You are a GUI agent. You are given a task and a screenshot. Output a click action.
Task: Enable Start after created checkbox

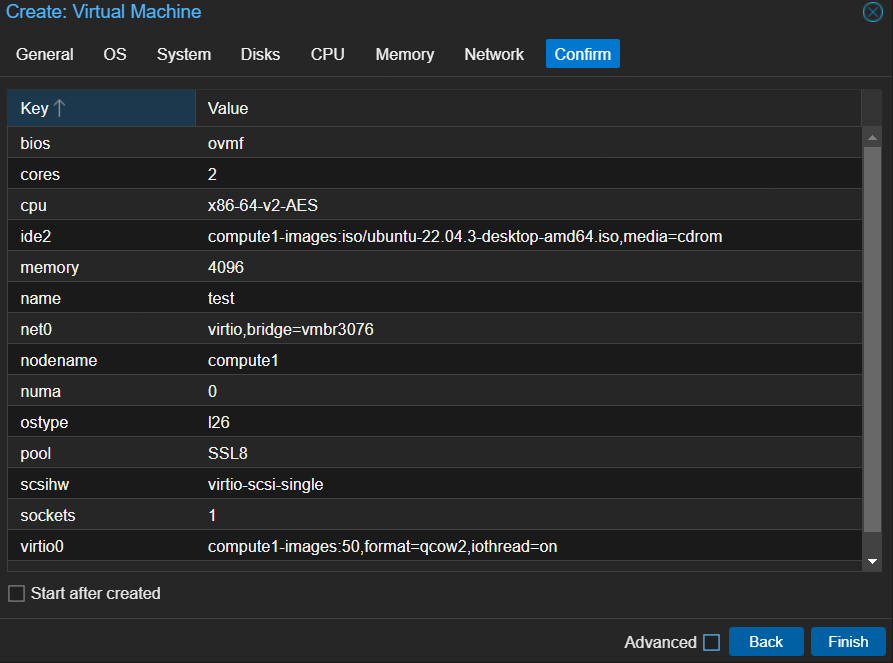(x=16, y=594)
